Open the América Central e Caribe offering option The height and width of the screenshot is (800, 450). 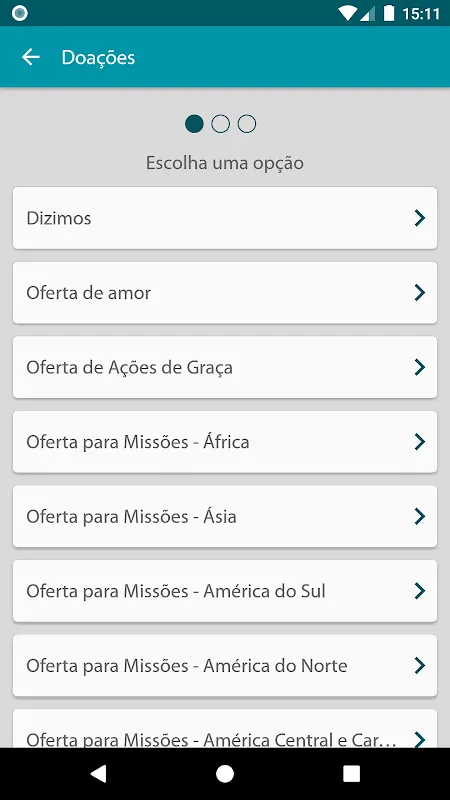point(225,729)
